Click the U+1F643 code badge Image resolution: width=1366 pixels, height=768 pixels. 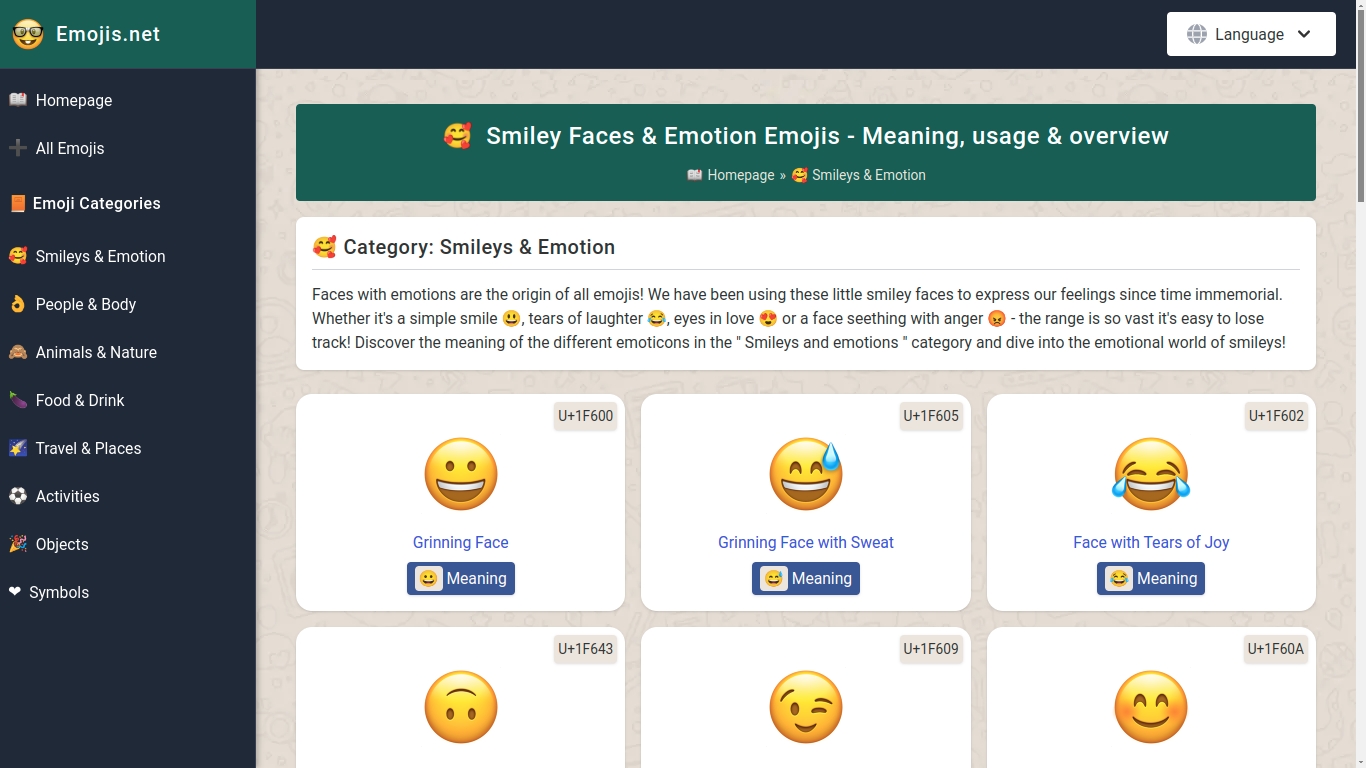pos(586,649)
